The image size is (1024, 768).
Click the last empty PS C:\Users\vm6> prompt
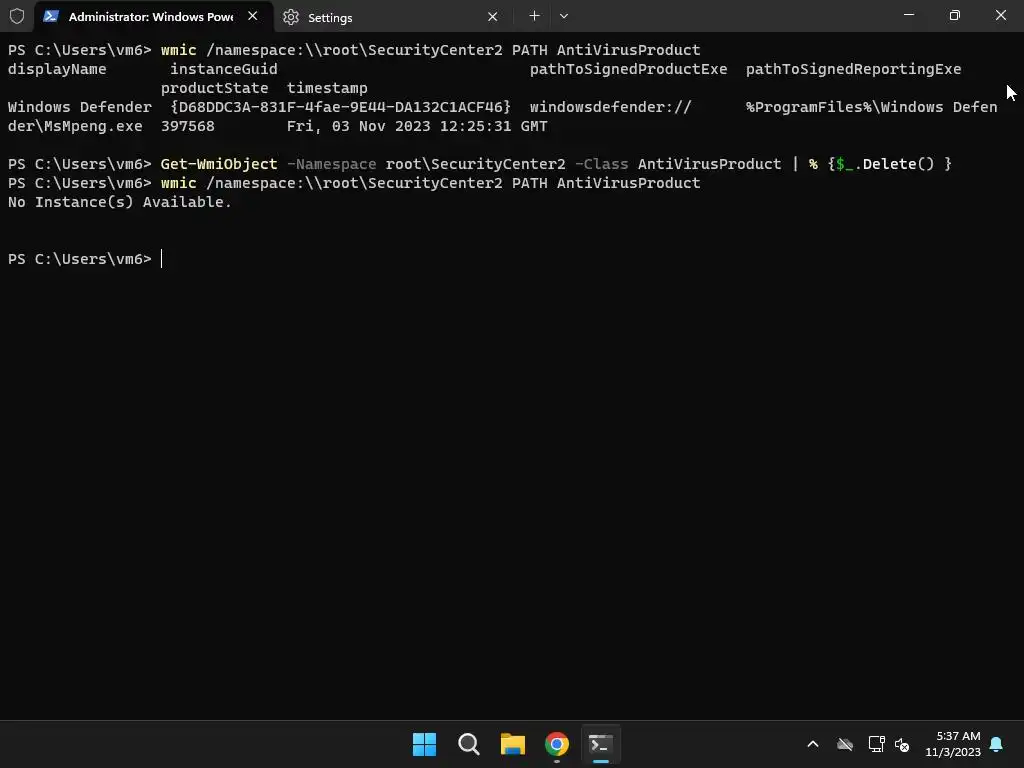pyautogui.click(x=80, y=259)
